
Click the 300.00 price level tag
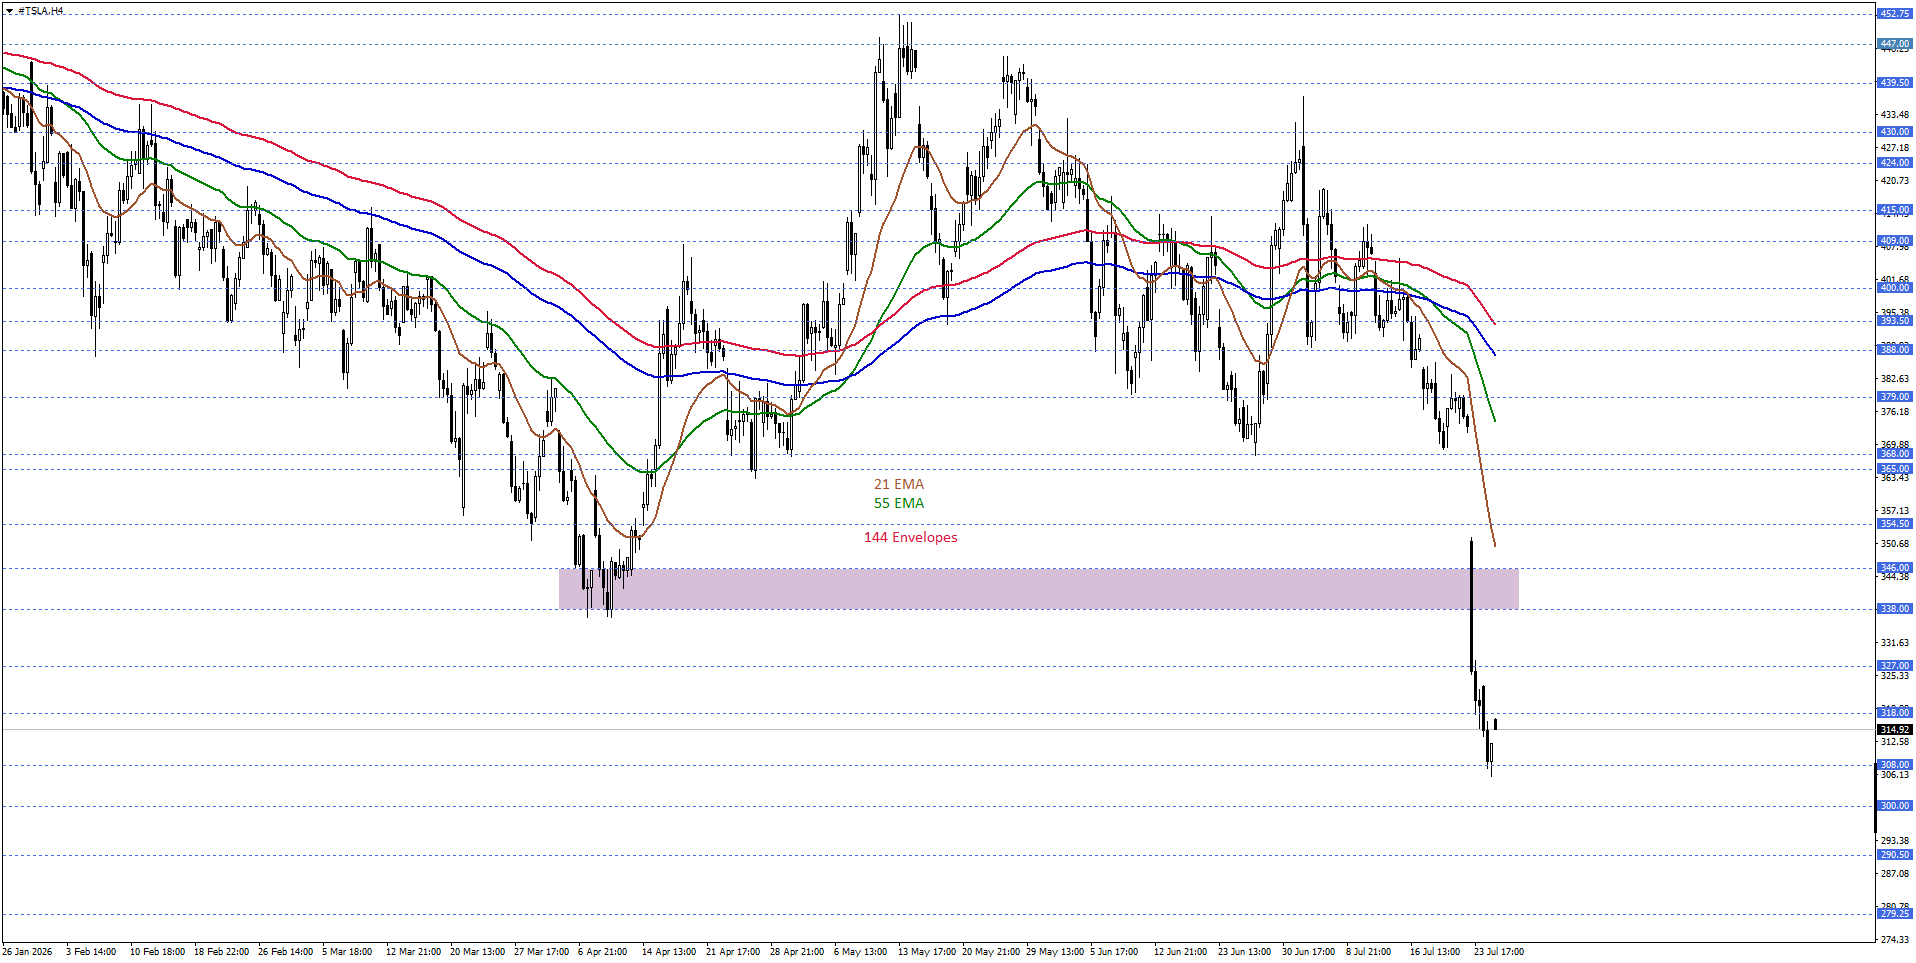1895,806
